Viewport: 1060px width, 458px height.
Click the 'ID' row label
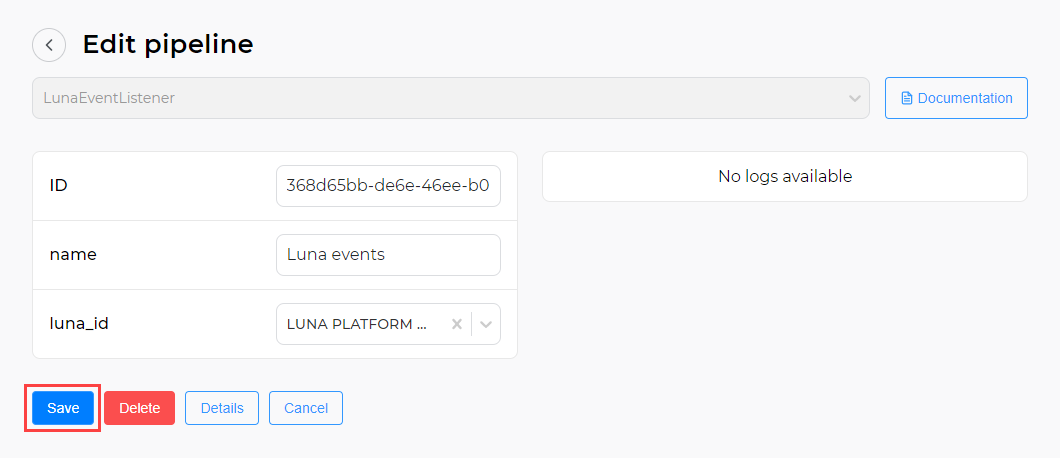(59, 185)
